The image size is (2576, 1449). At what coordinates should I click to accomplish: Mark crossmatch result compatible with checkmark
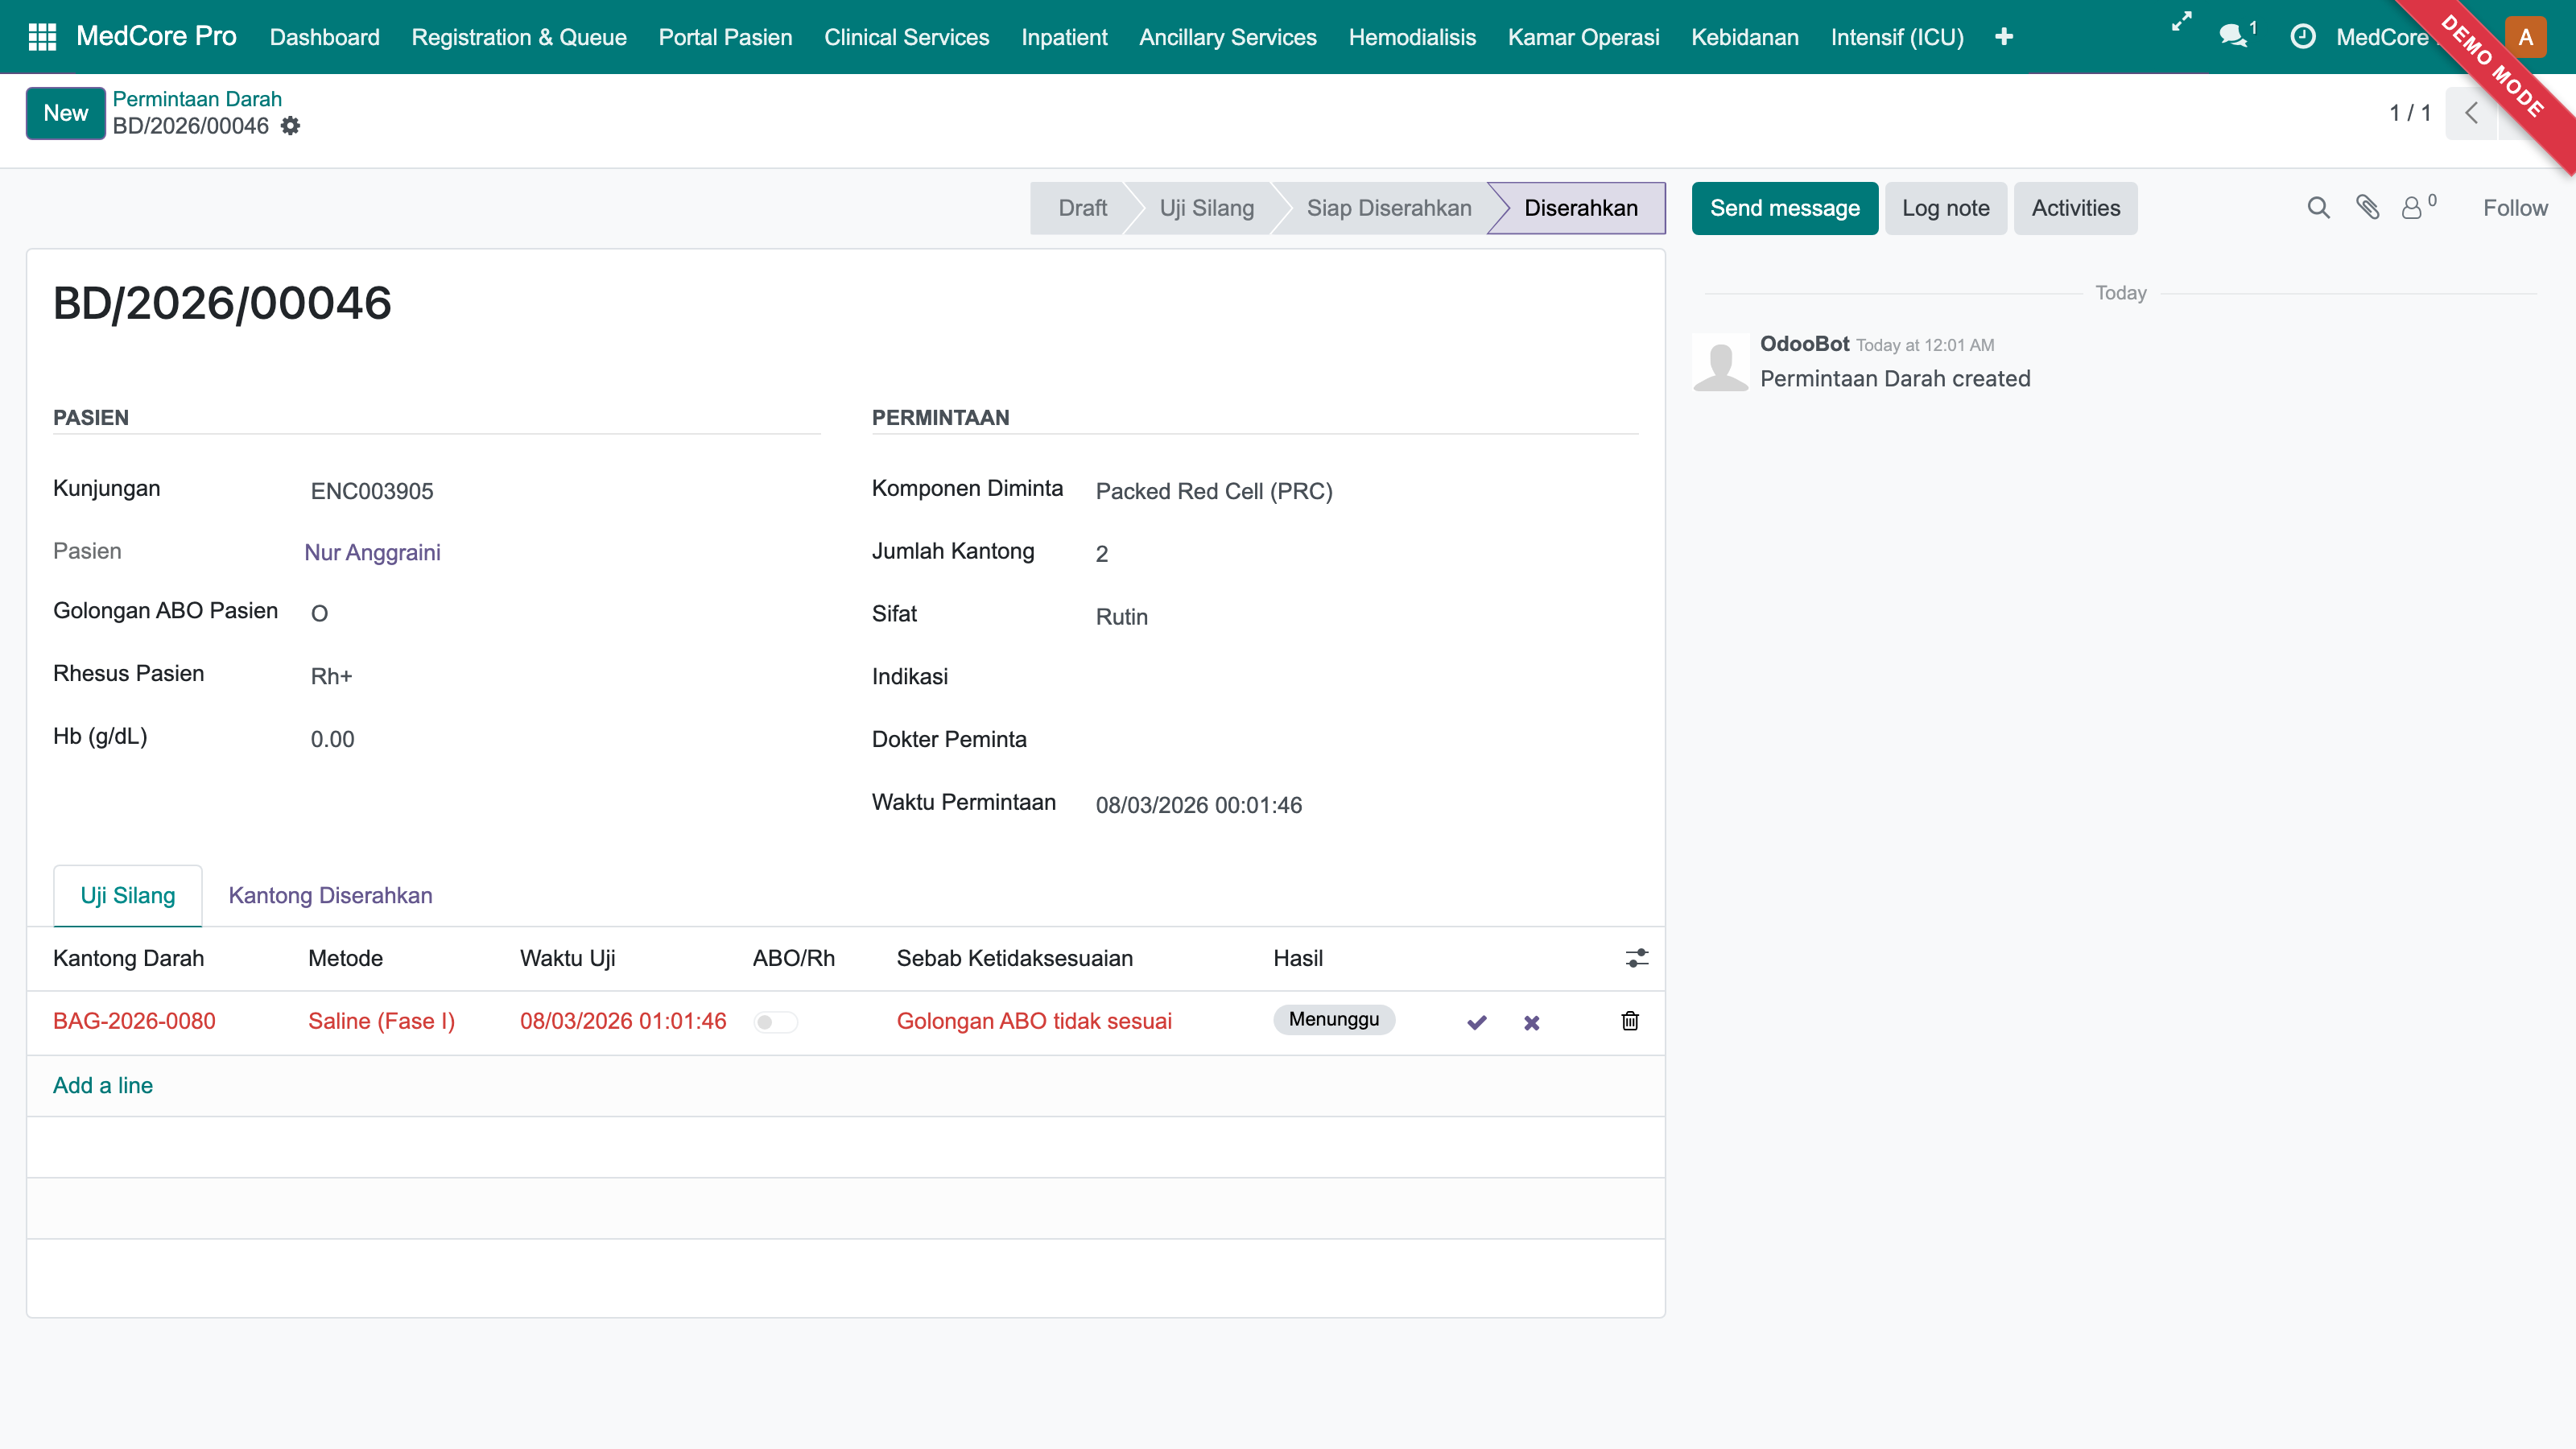[1477, 1022]
